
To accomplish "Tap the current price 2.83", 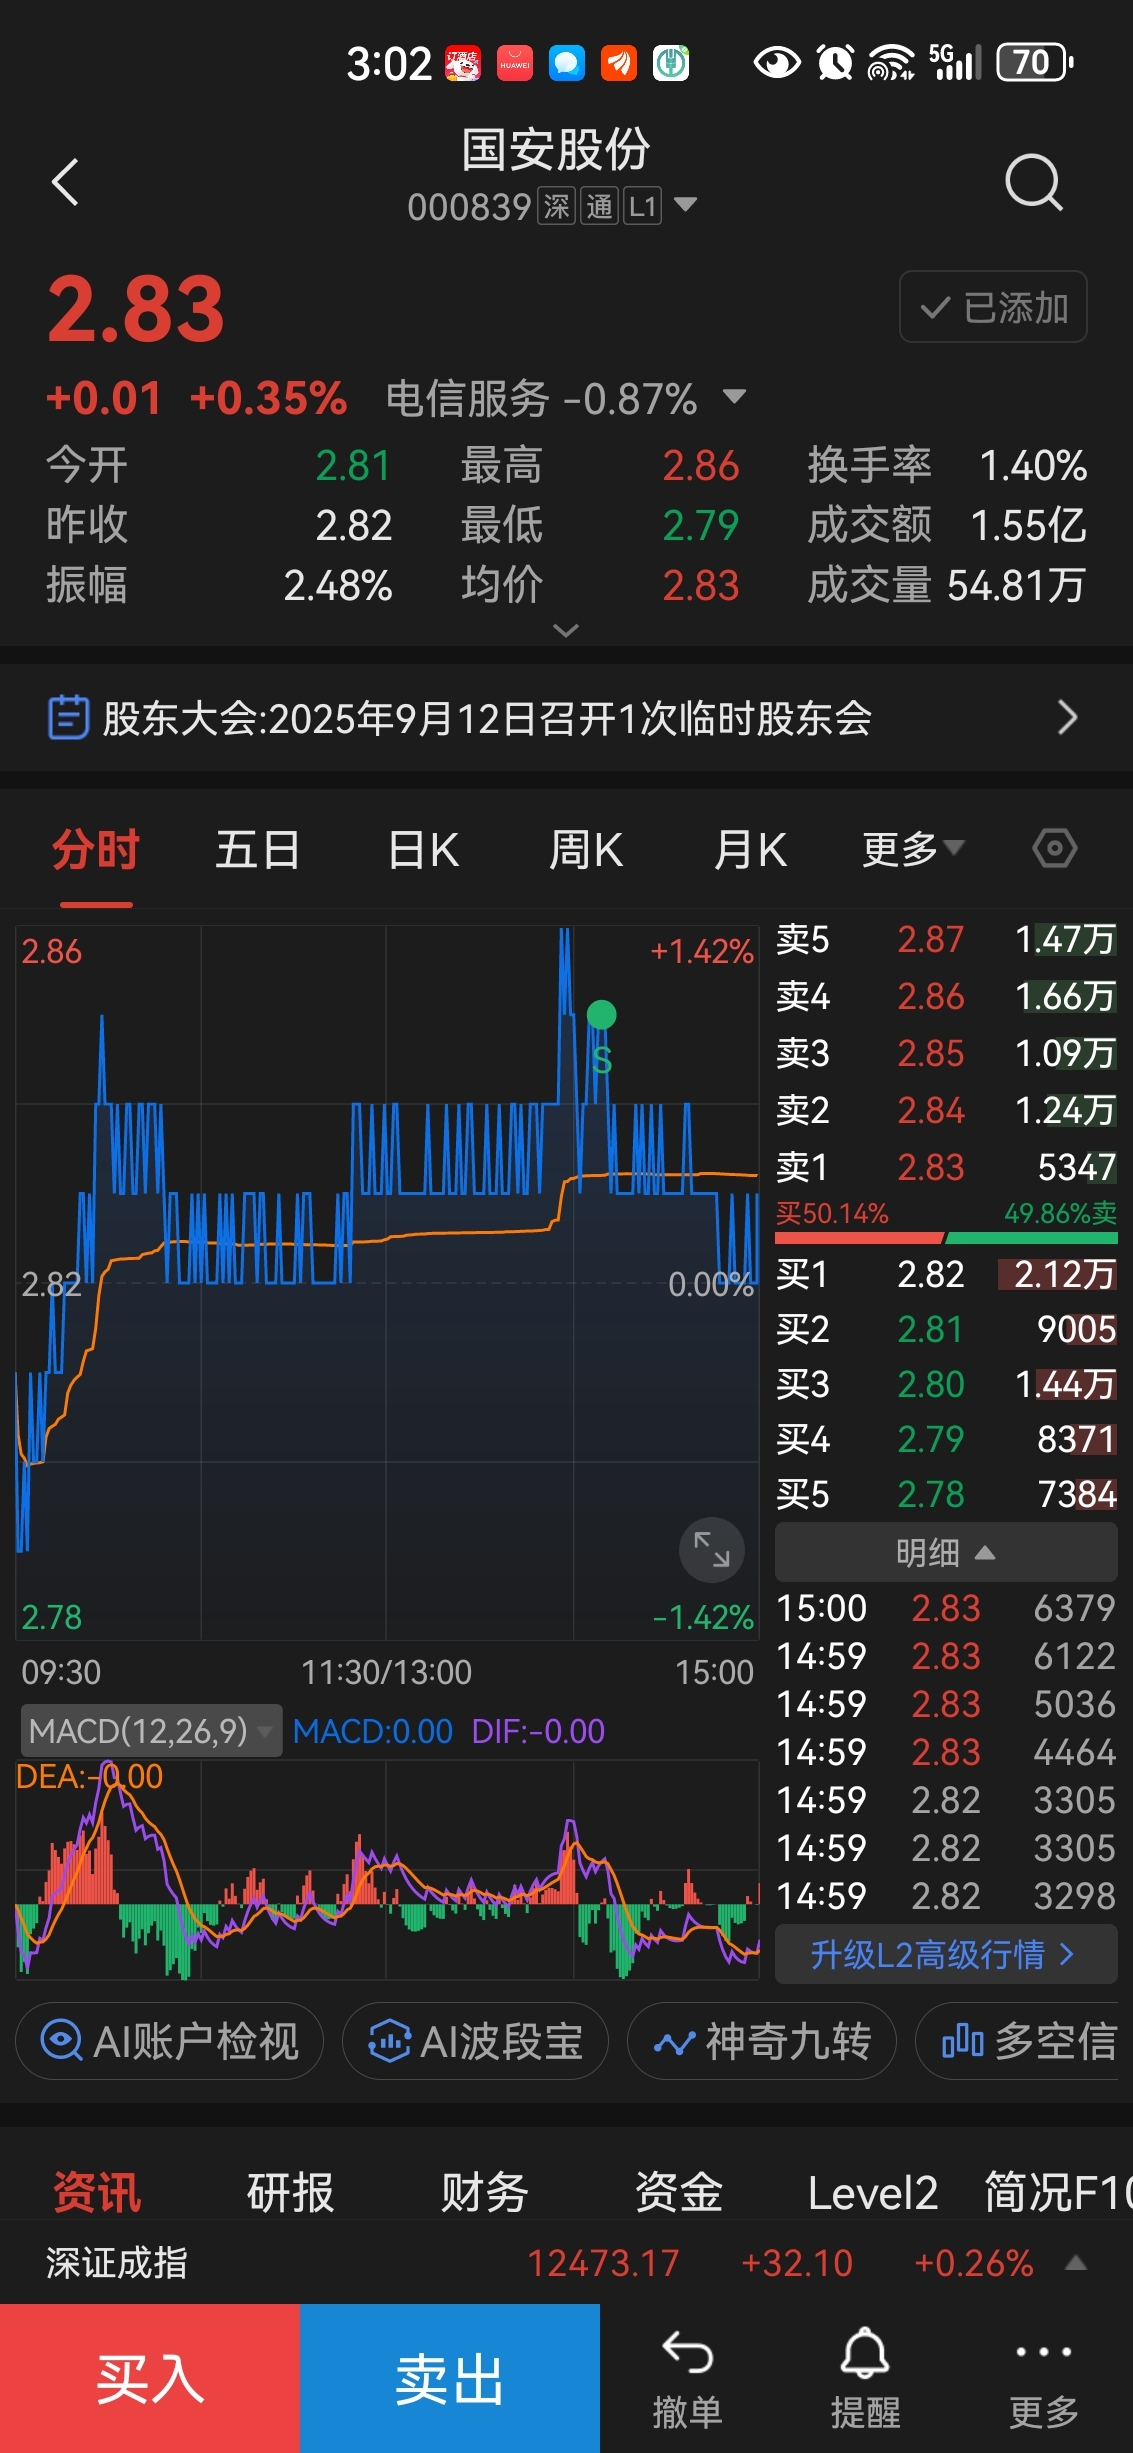I will tap(136, 309).
